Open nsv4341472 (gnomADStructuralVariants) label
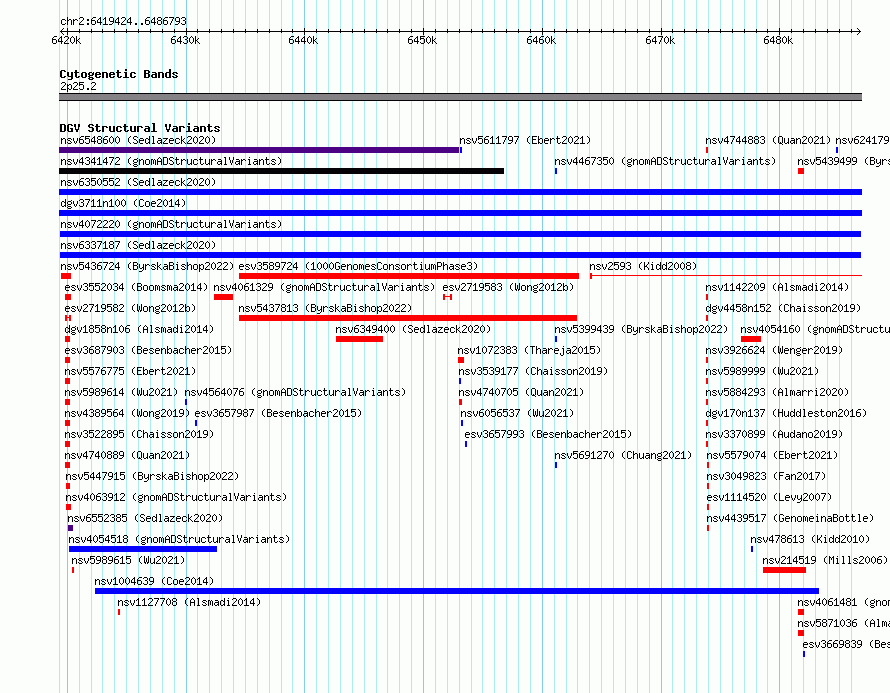This screenshot has height=693, width=890. 171,161
